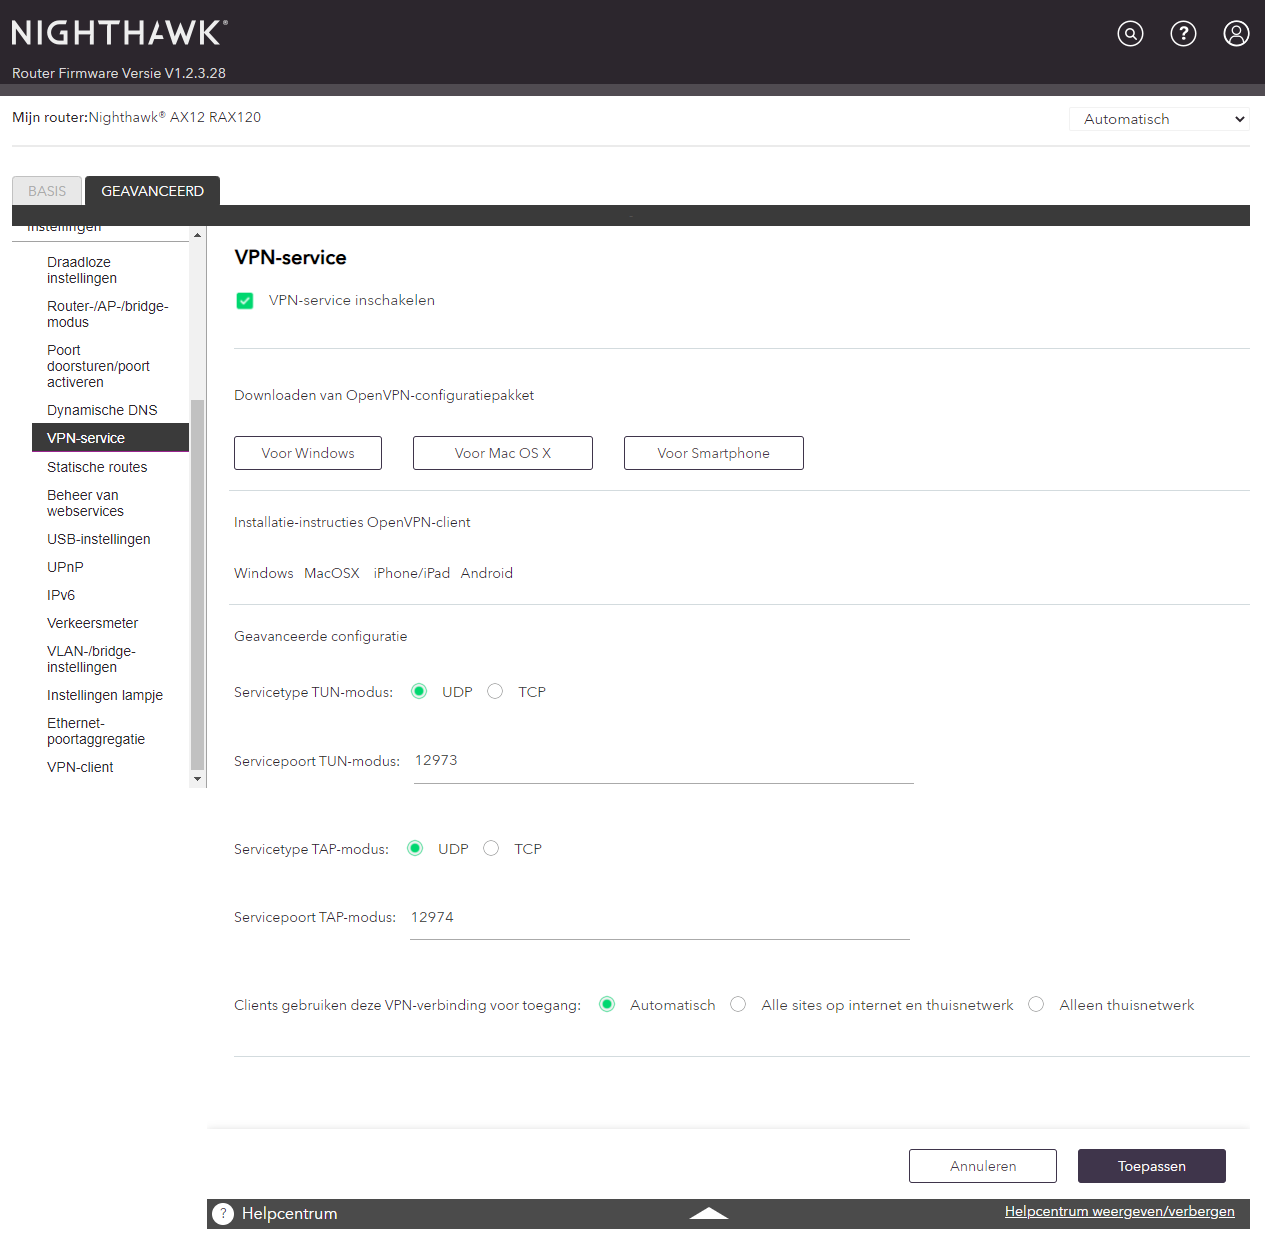Click the Helpcentrum question mark icon
The image size is (1265, 1256).
coord(223,1214)
